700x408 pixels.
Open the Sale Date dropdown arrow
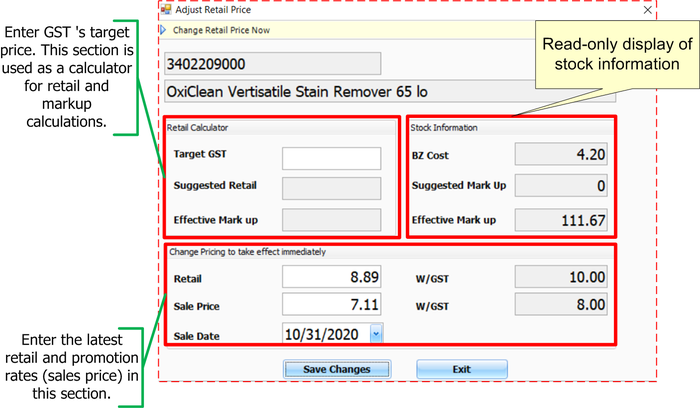tap(376, 334)
